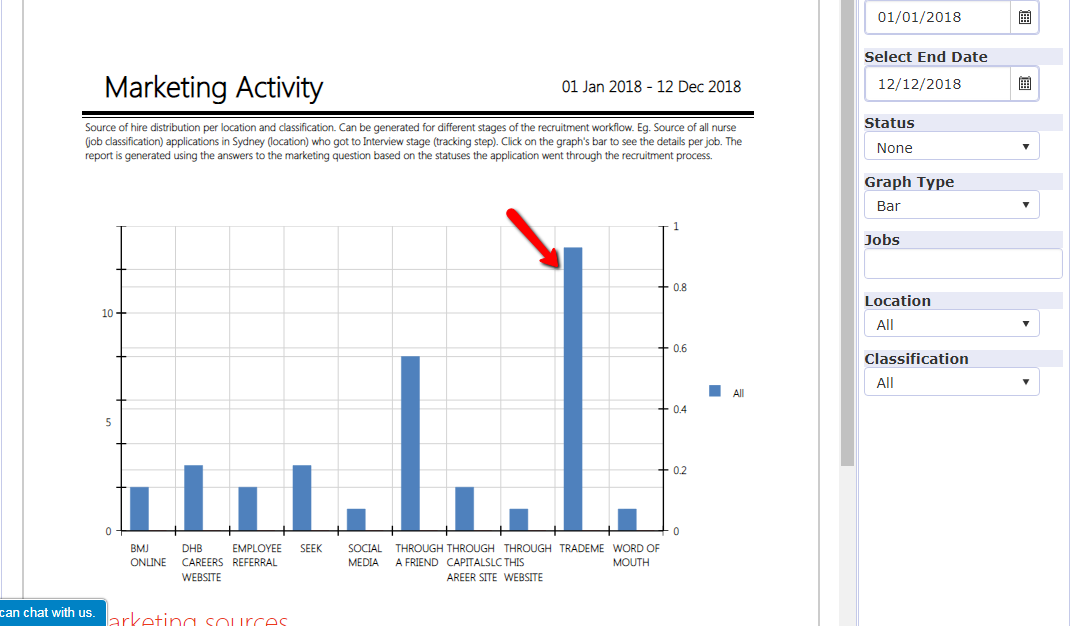Click the legend label All
1073x626 pixels.
pos(738,393)
